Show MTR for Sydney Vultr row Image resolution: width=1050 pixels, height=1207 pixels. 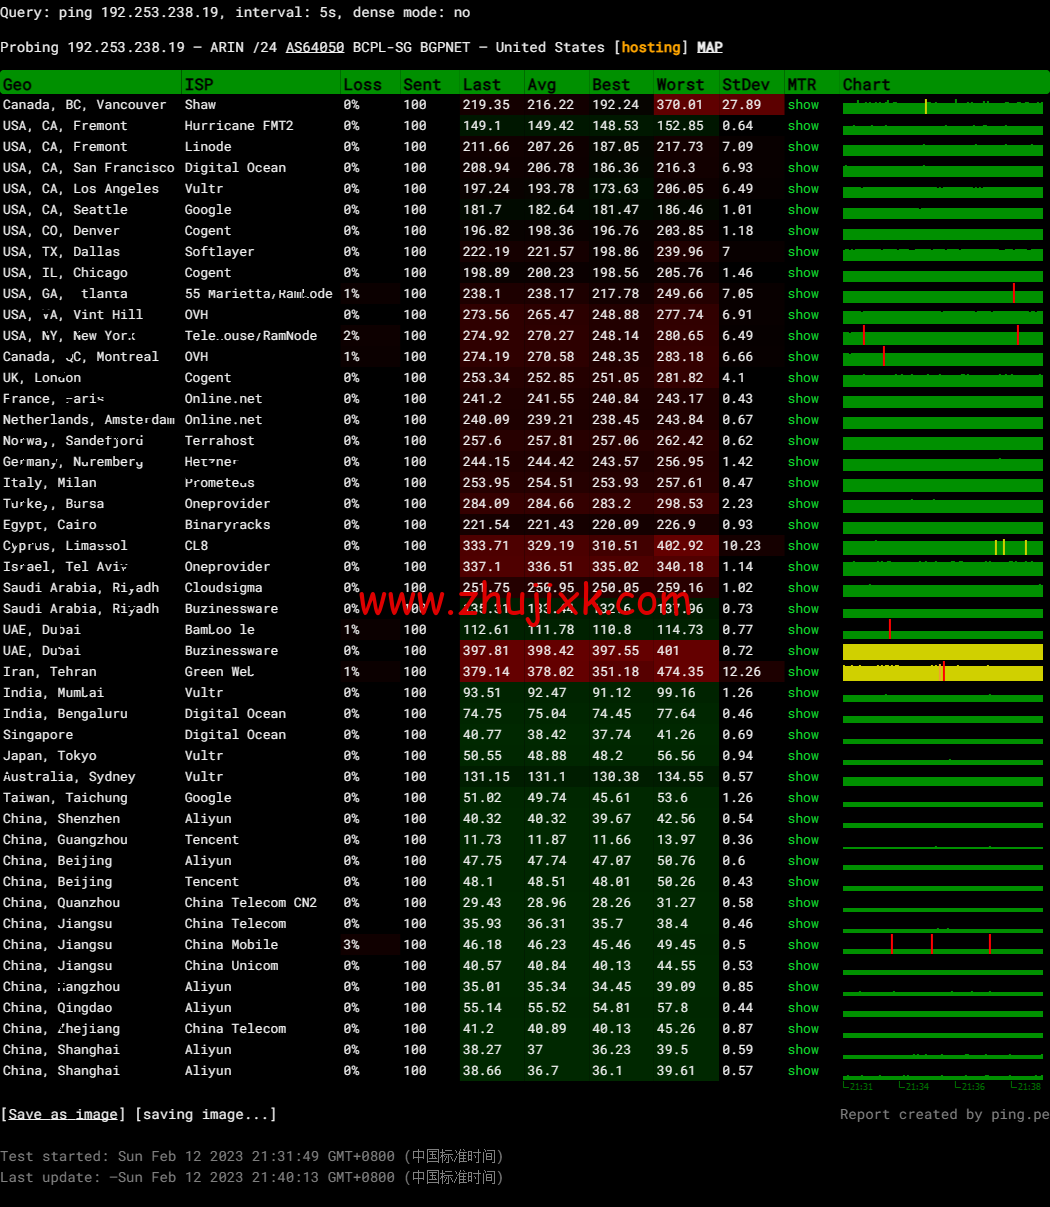pos(802,777)
